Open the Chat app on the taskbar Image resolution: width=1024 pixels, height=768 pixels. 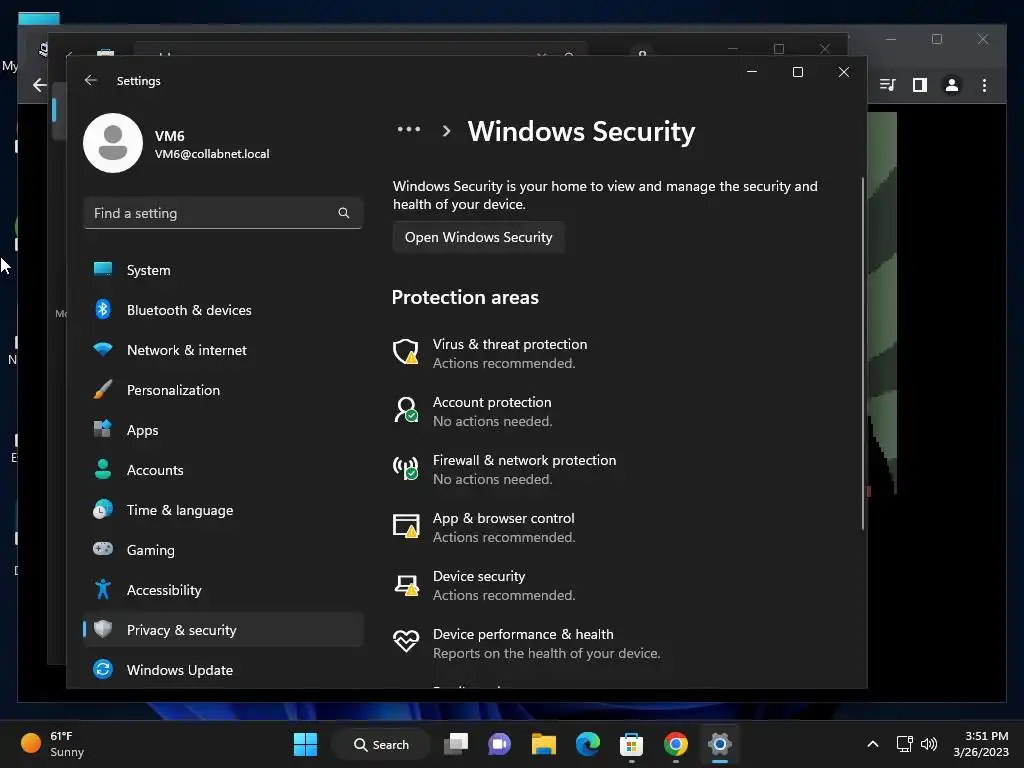pos(500,744)
